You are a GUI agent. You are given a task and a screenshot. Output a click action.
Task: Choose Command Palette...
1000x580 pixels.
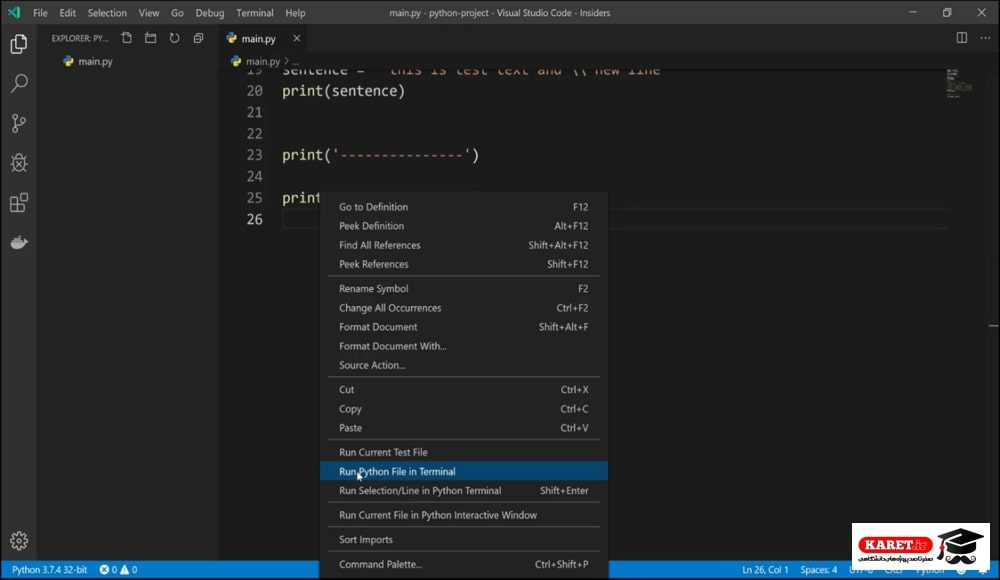click(x=464, y=564)
